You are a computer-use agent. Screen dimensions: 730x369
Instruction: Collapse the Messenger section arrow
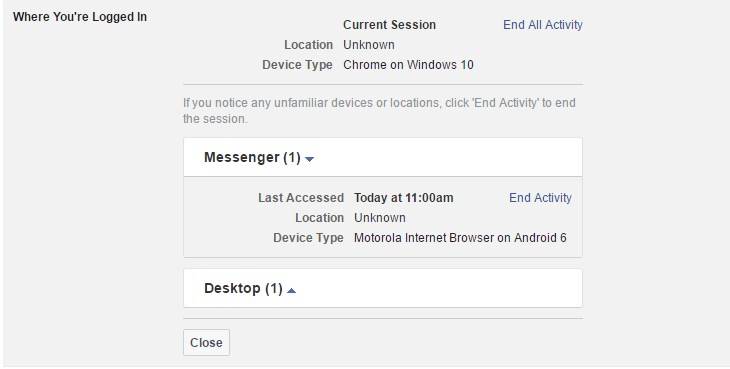click(x=310, y=159)
